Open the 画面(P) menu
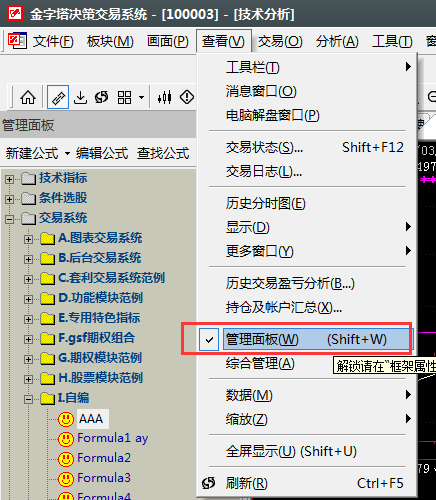This screenshot has width=436, height=500. 168,41
